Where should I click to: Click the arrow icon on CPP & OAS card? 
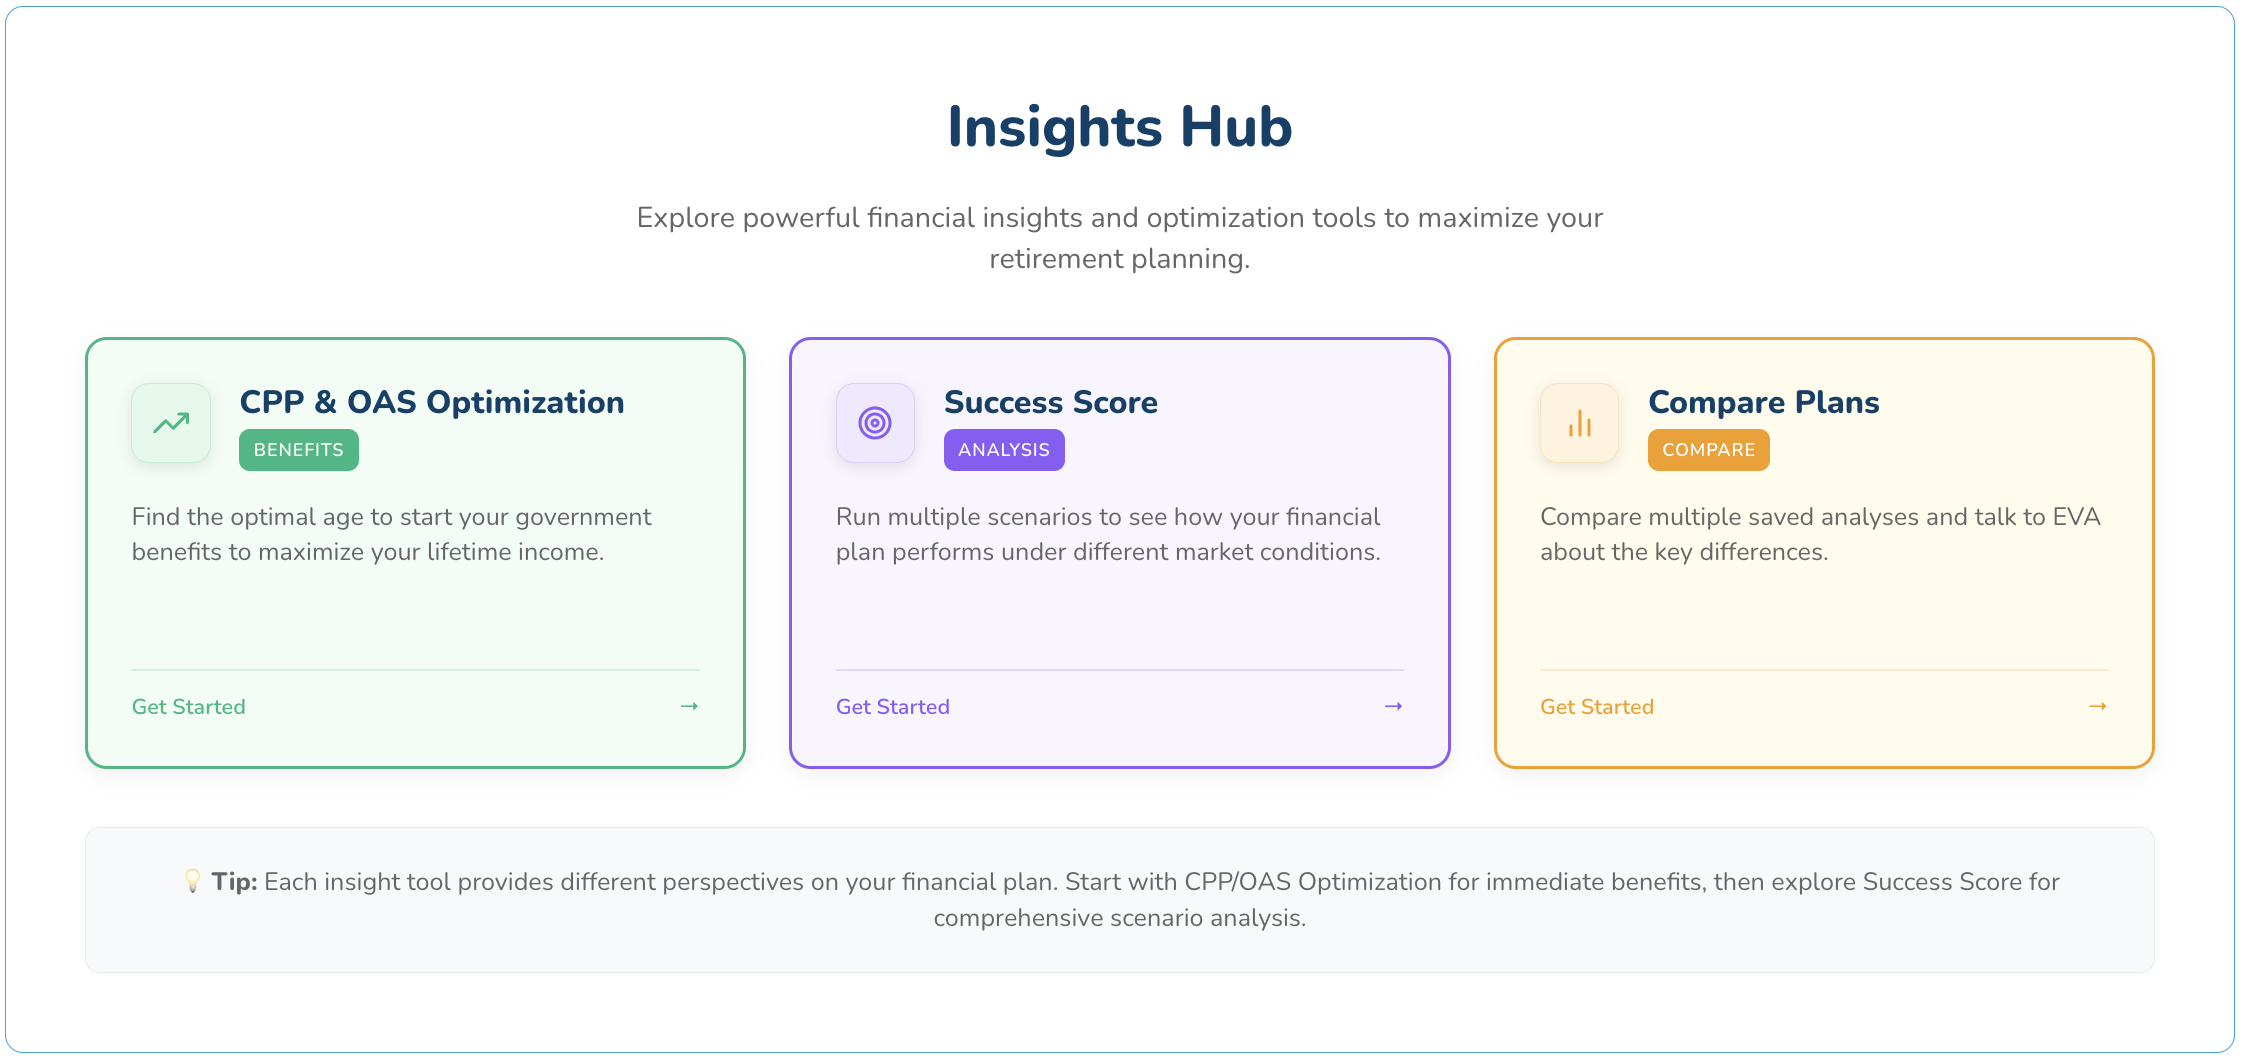click(688, 706)
